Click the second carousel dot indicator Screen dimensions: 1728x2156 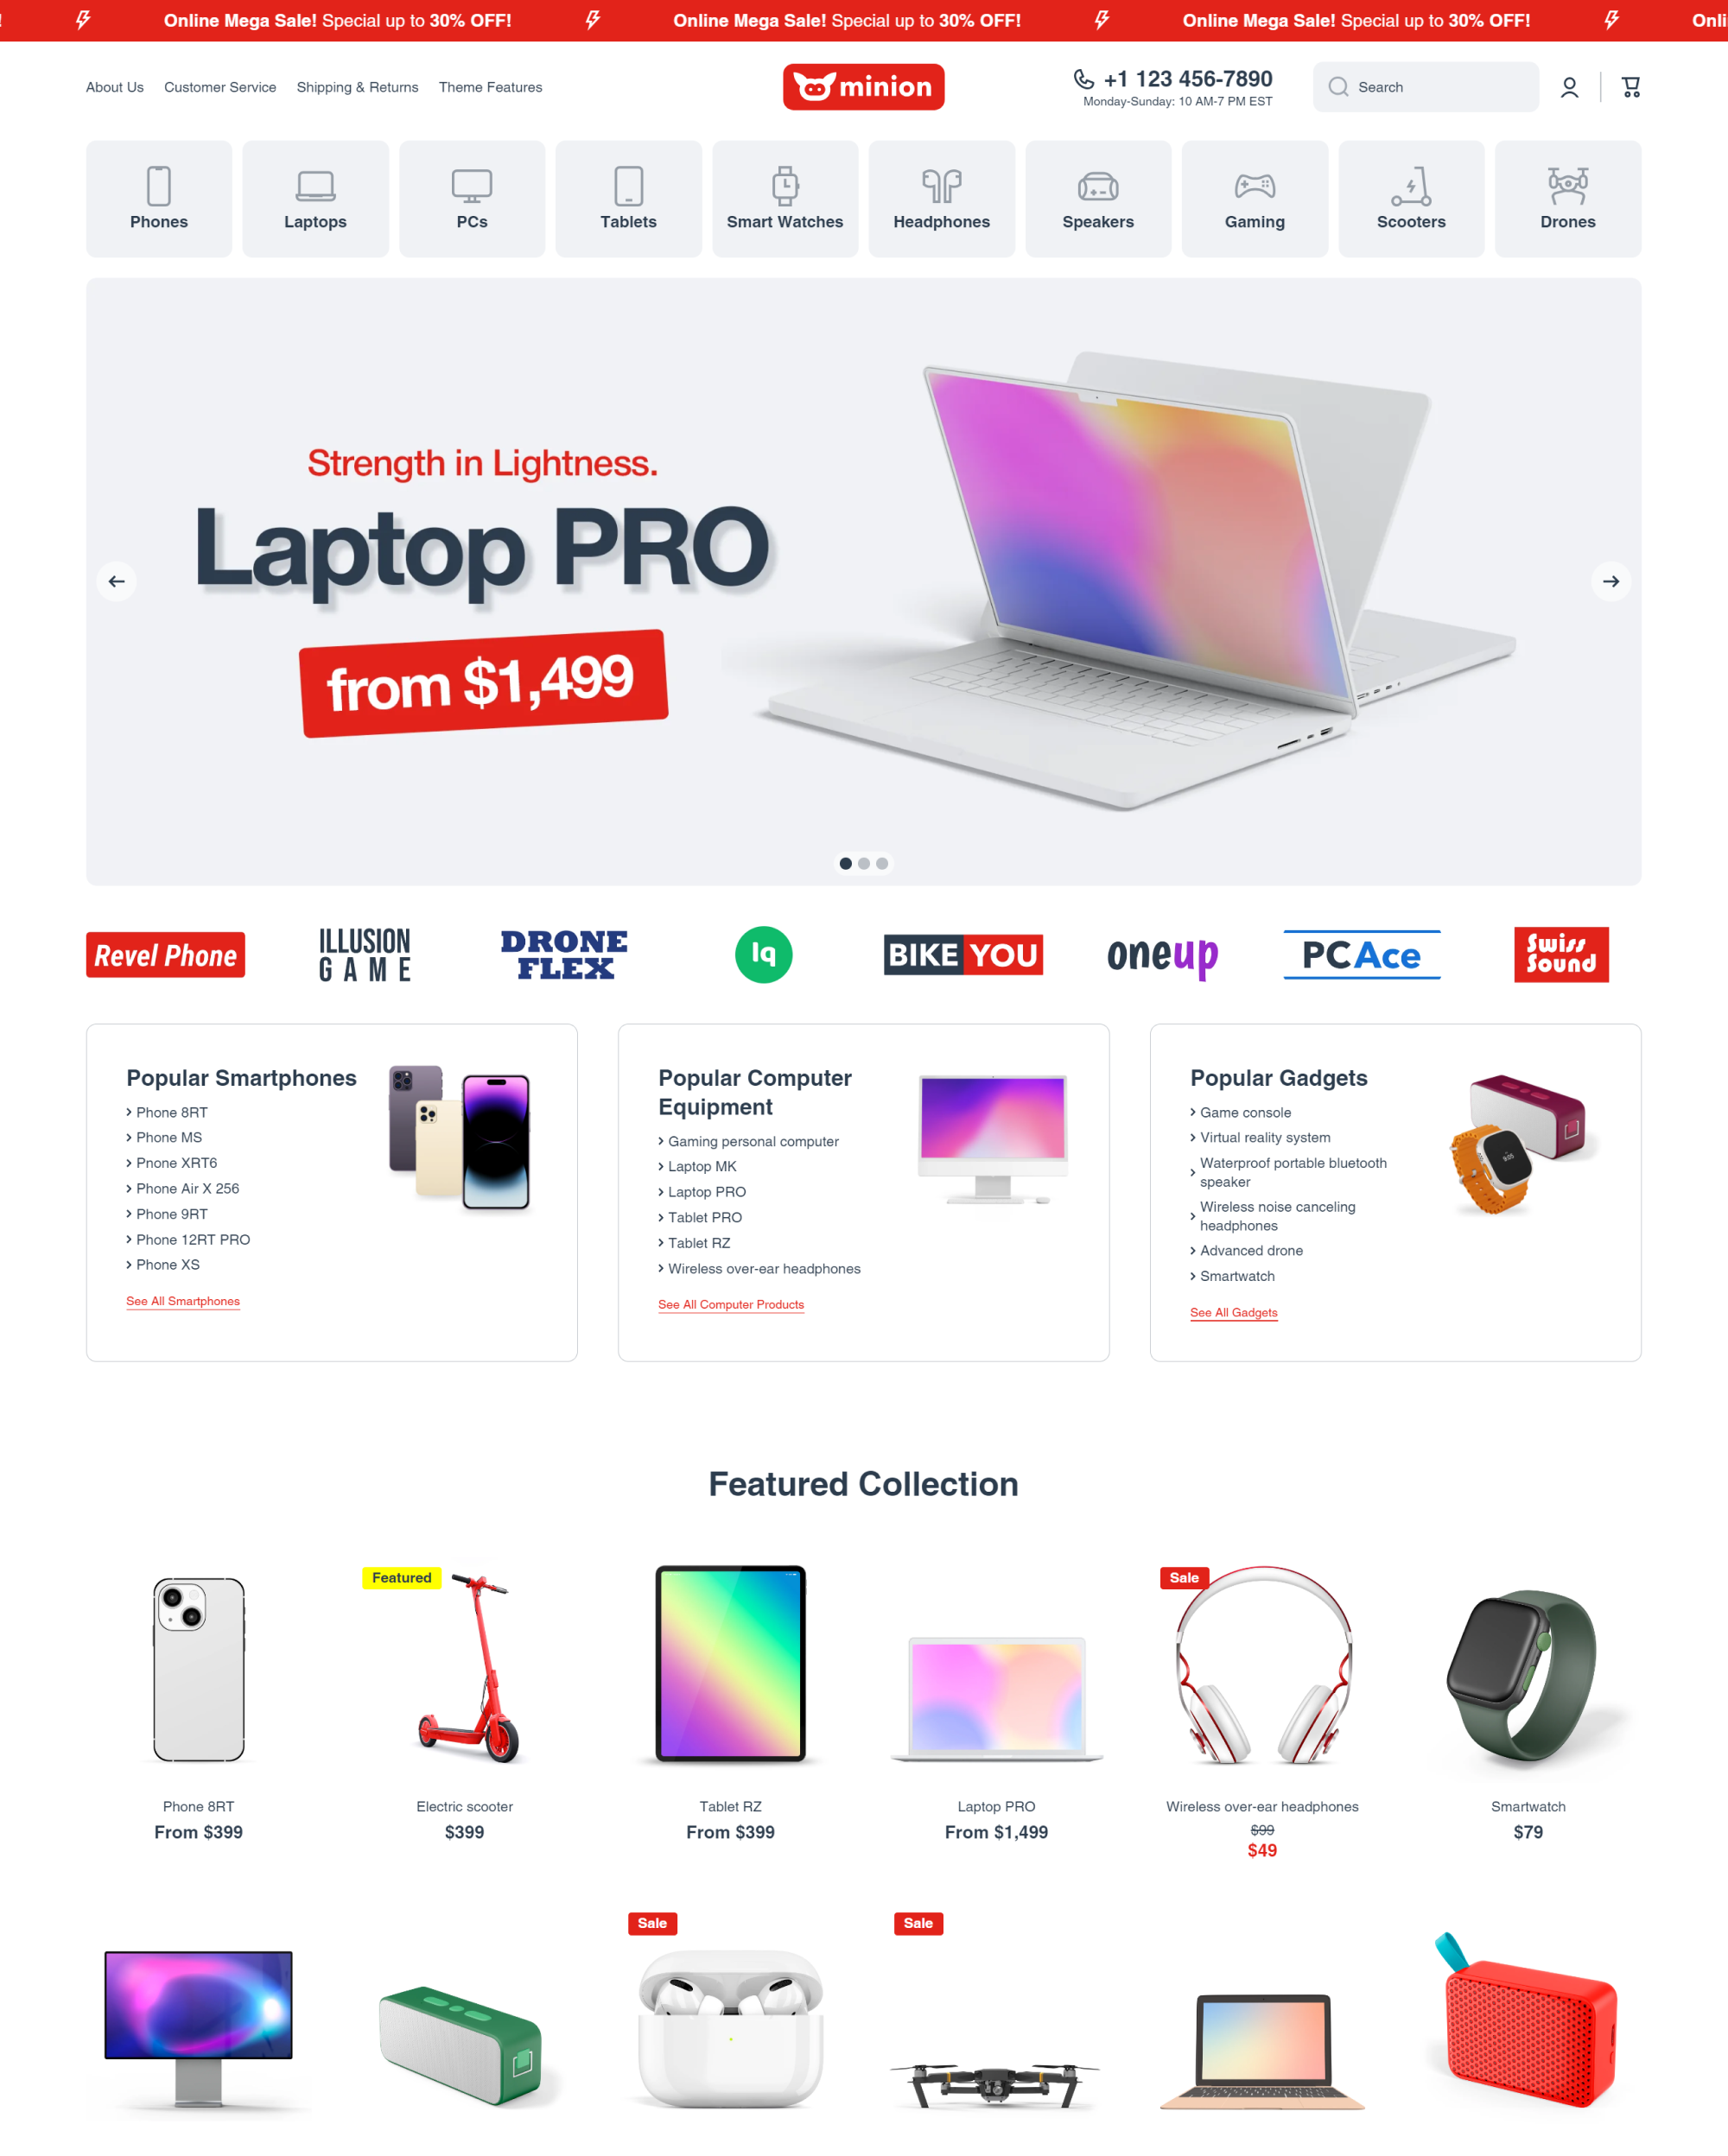click(x=864, y=862)
